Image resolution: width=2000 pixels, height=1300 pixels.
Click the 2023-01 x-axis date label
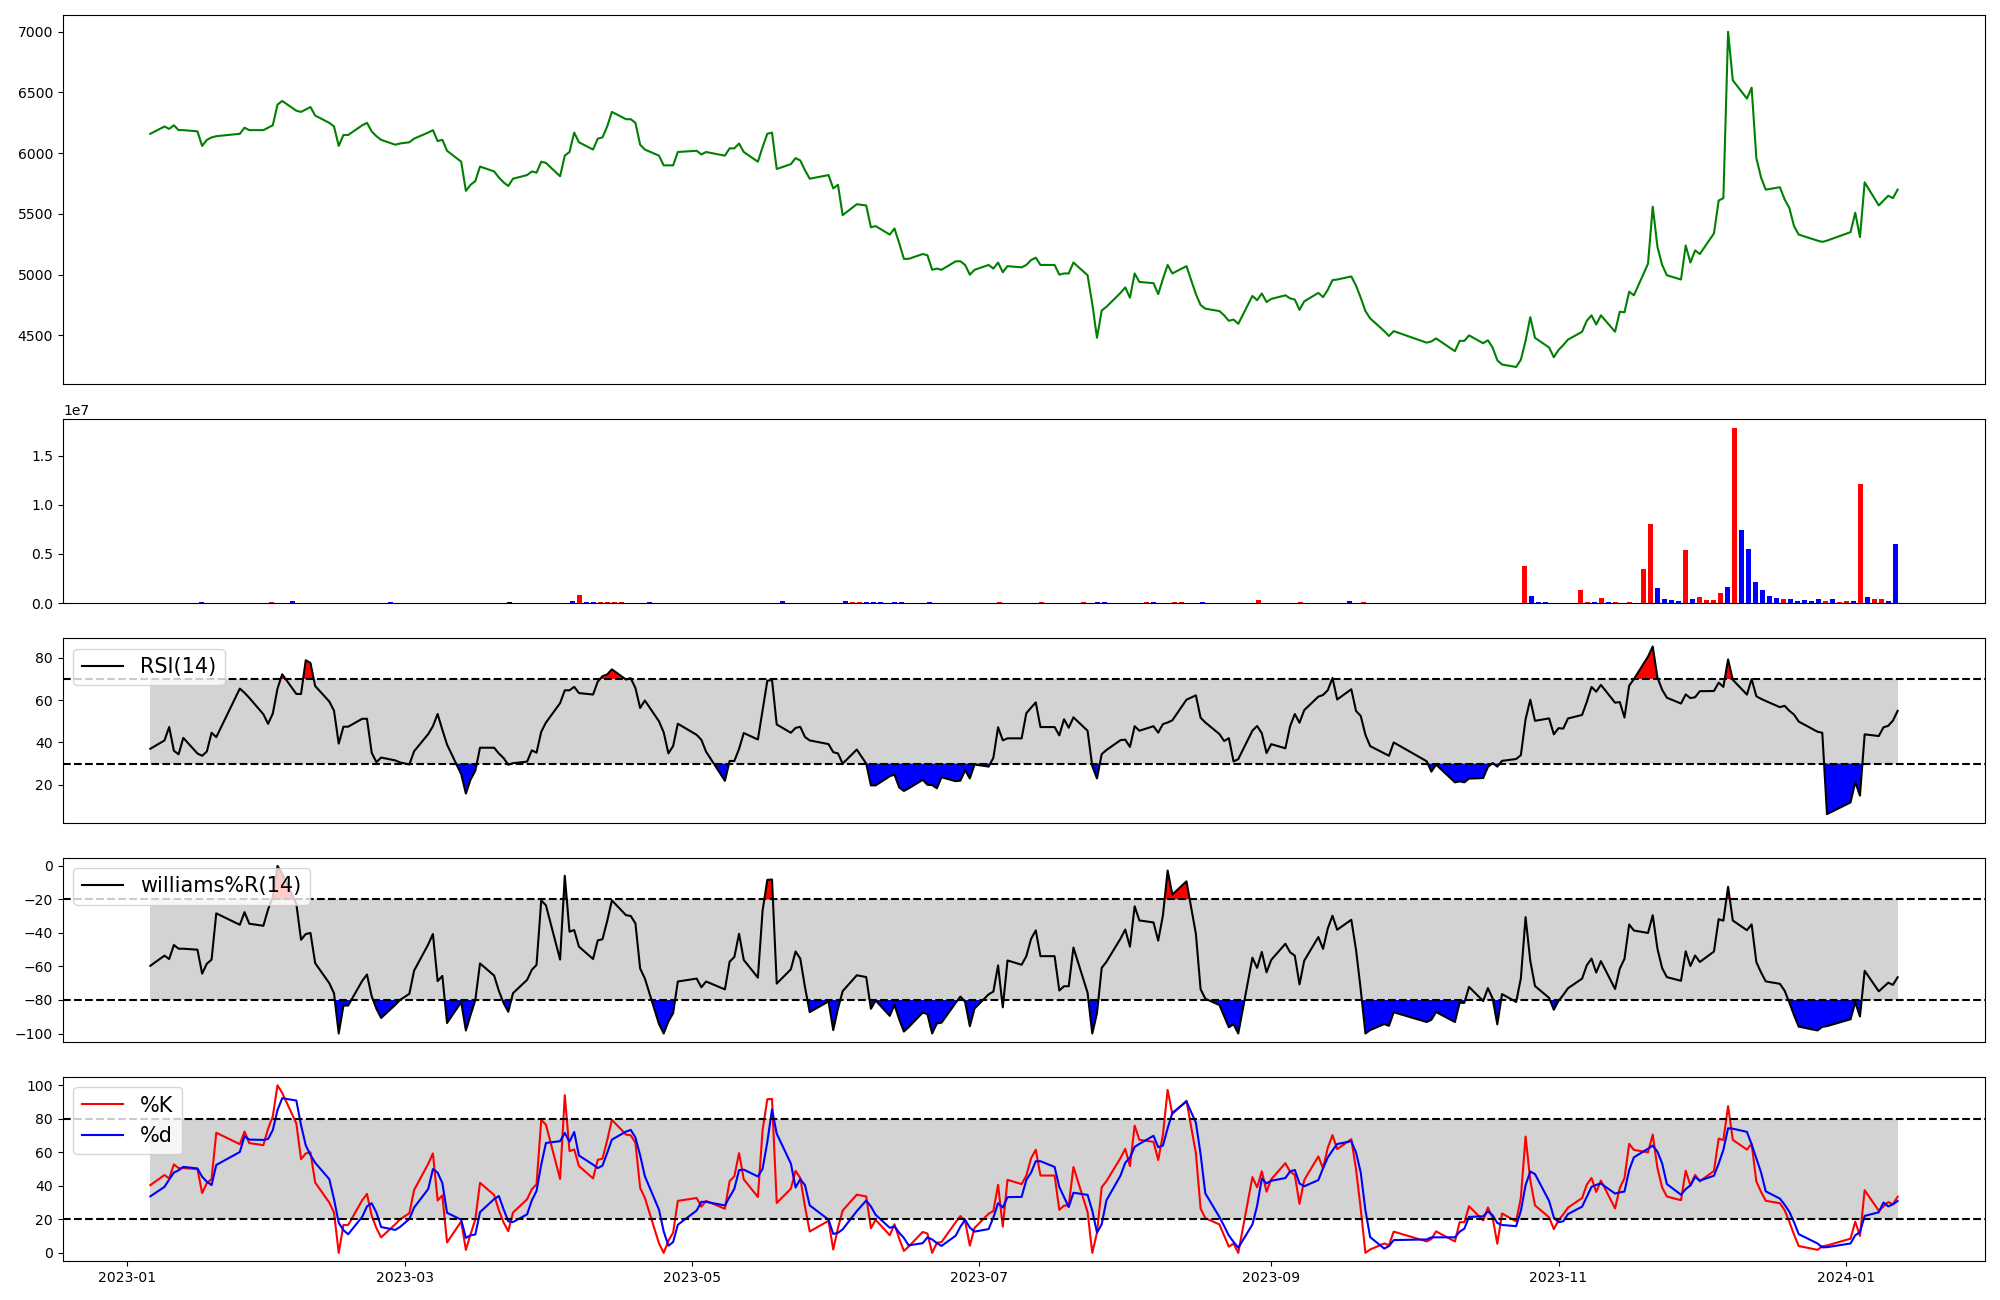(x=127, y=1277)
